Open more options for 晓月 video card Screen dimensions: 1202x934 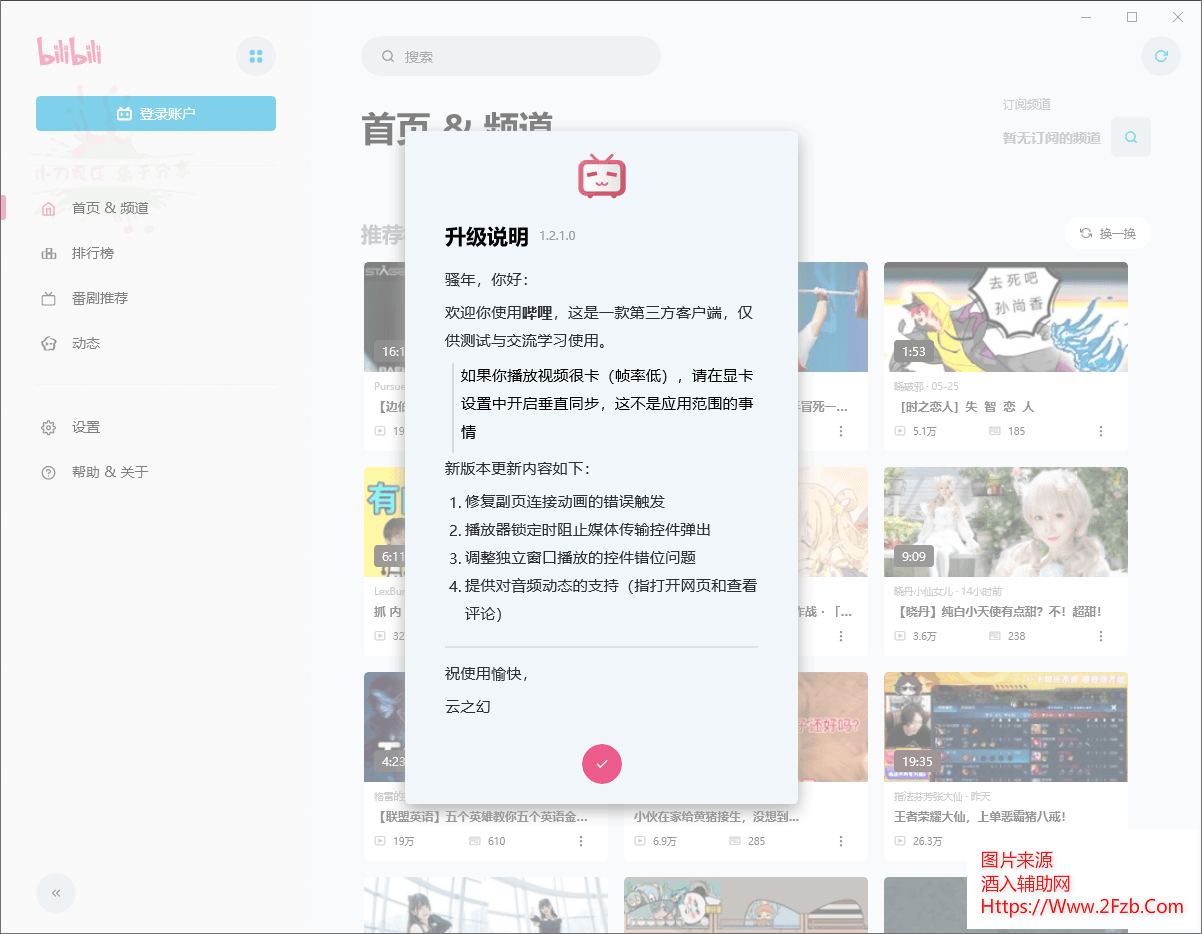(1100, 636)
